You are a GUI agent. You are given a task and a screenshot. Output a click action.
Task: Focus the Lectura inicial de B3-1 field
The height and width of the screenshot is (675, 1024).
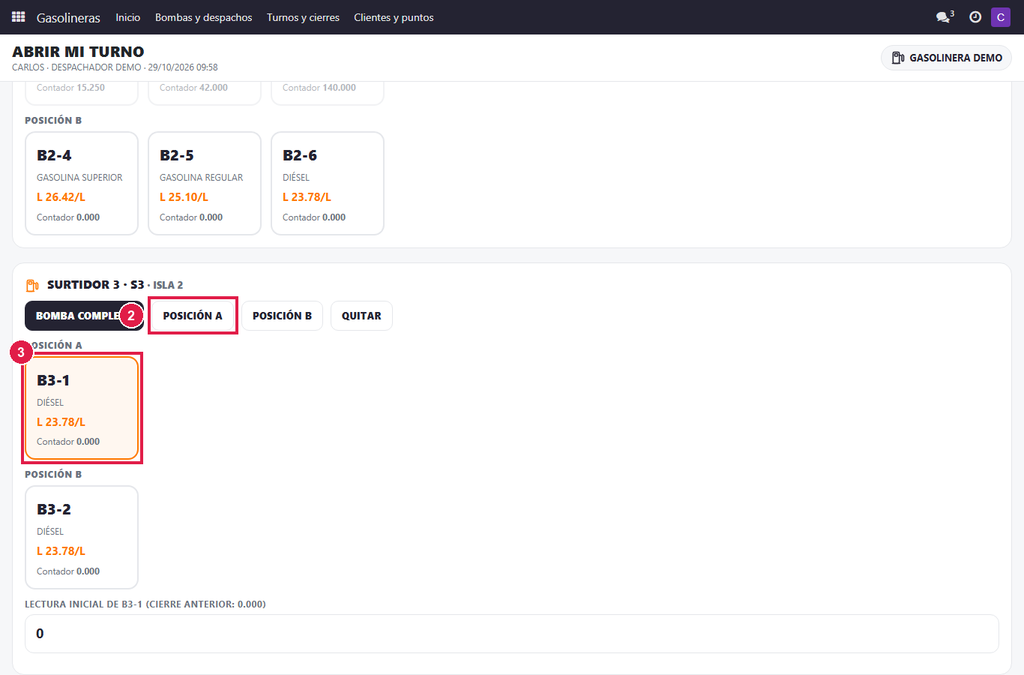[512, 633]
